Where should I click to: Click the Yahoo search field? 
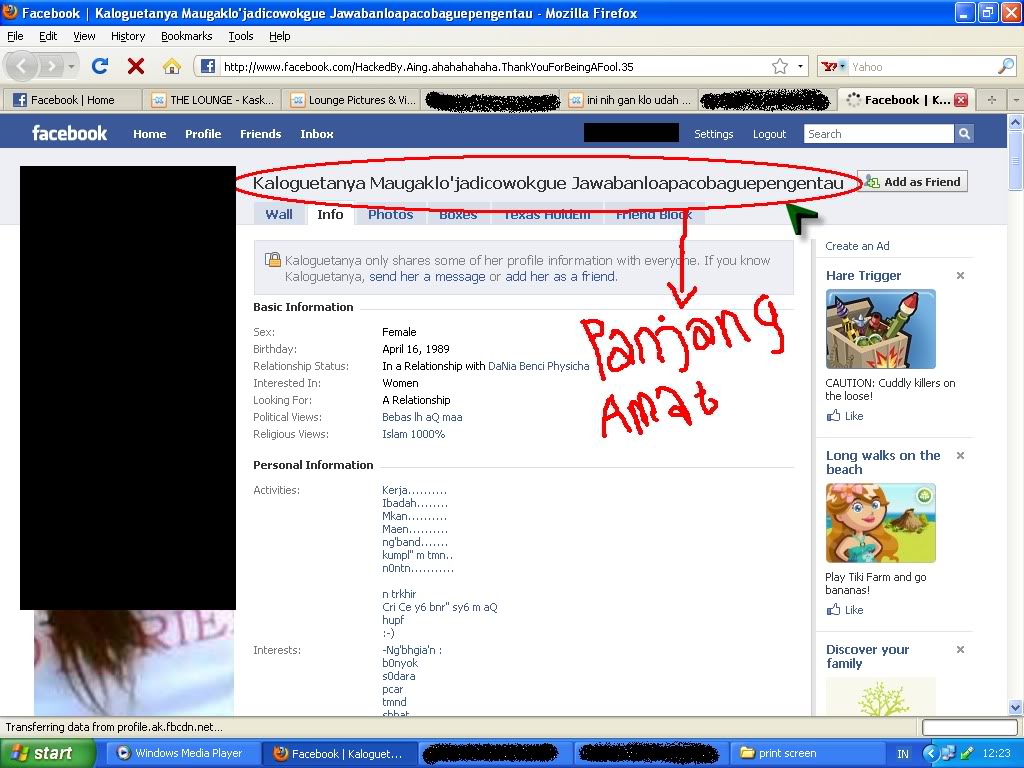(x=923, y=66)
